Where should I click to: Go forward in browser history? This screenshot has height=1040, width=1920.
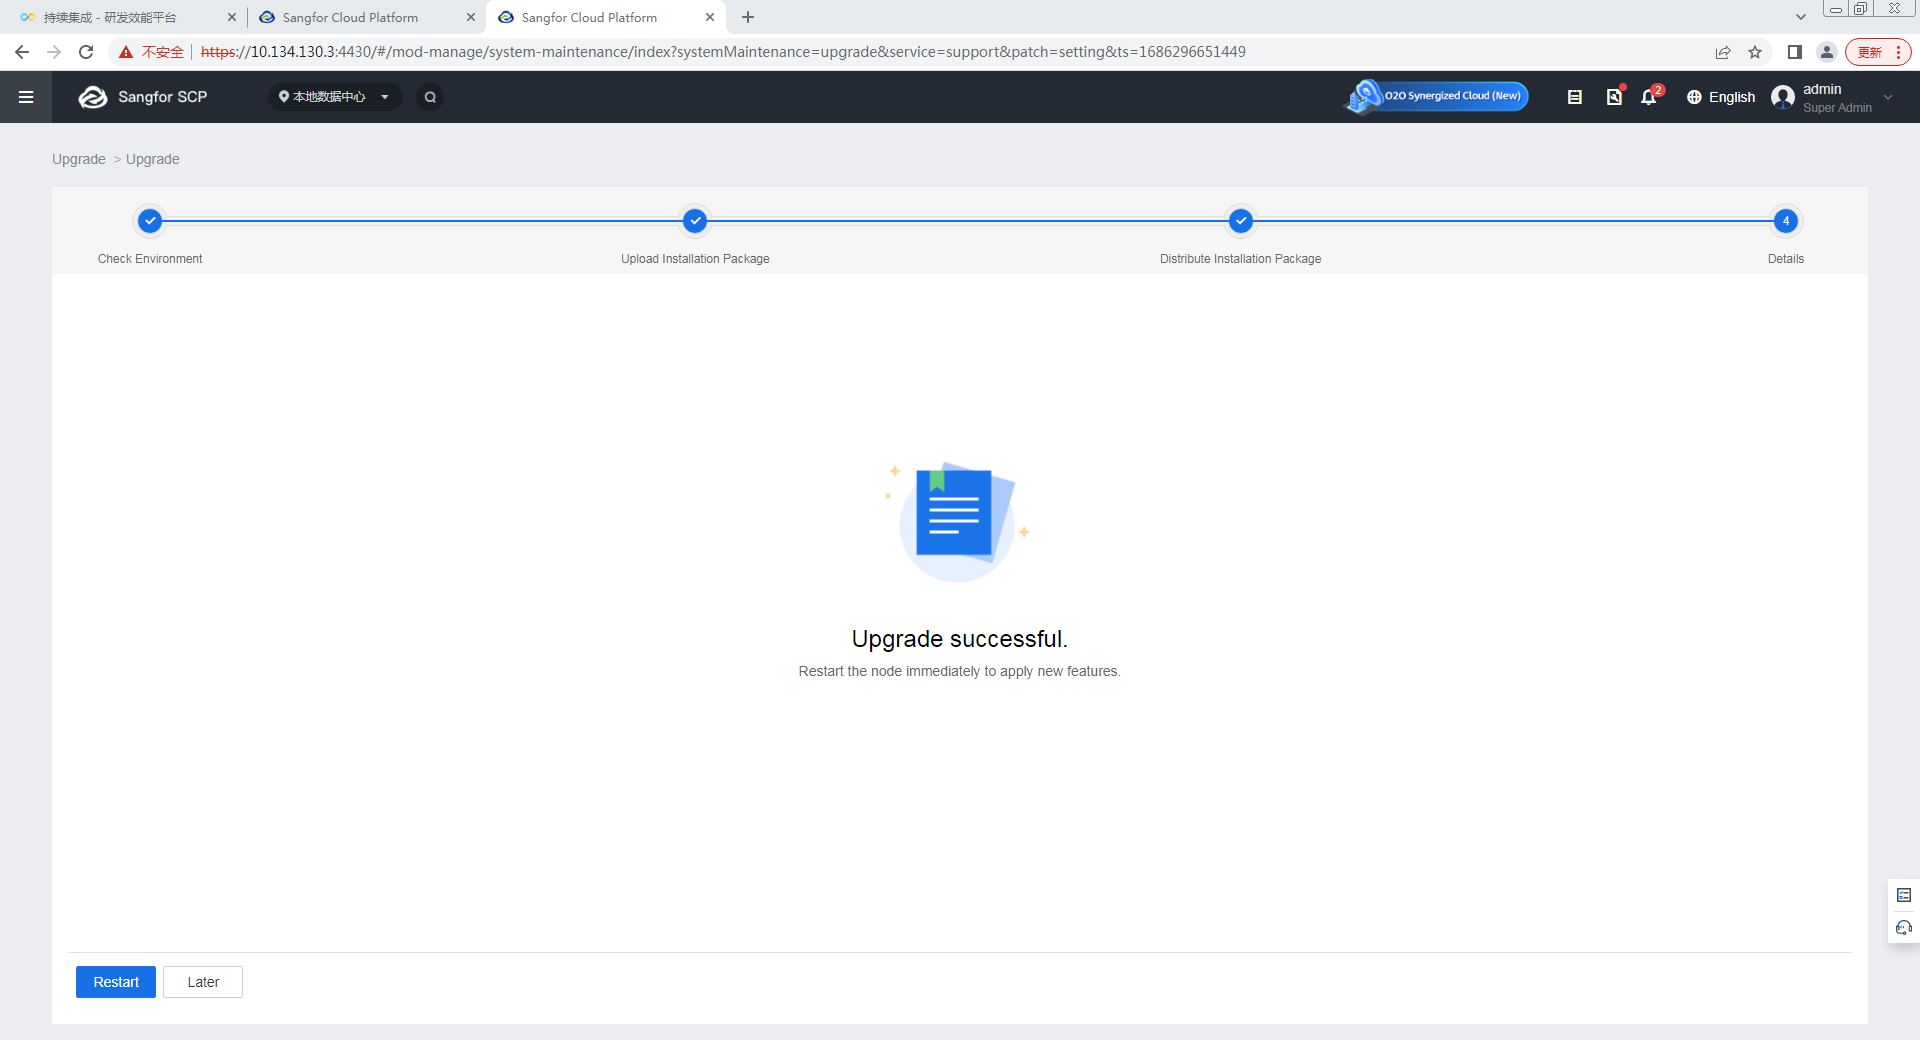pyautogui.click(x=54, y=52)
